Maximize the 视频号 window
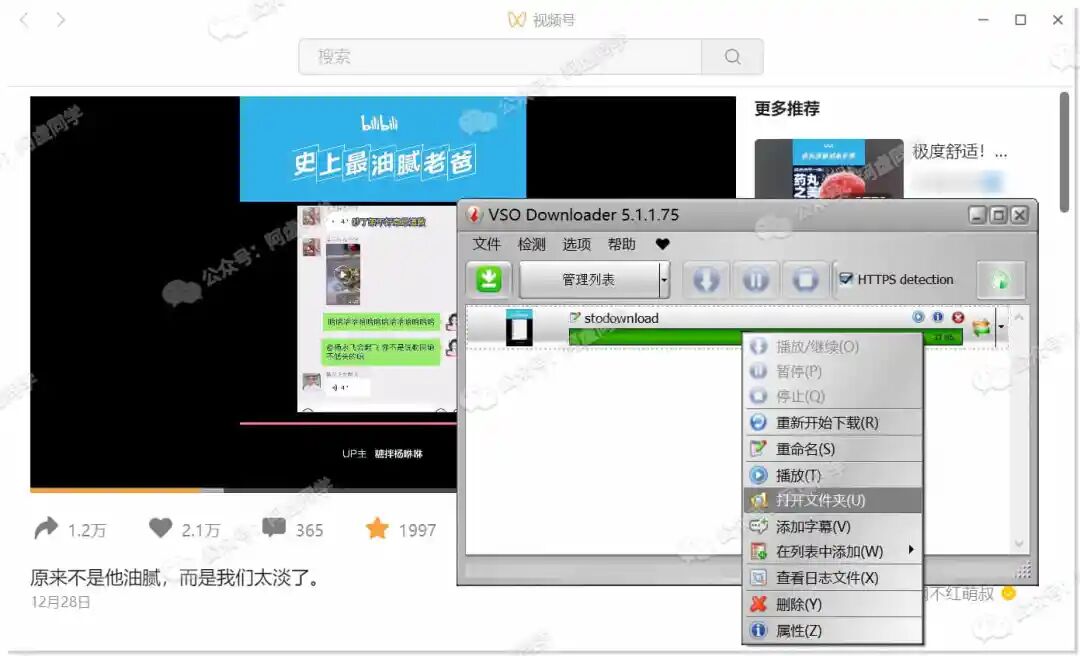Viewport: 1080px width, 656px height. [x=1021, y=19]
